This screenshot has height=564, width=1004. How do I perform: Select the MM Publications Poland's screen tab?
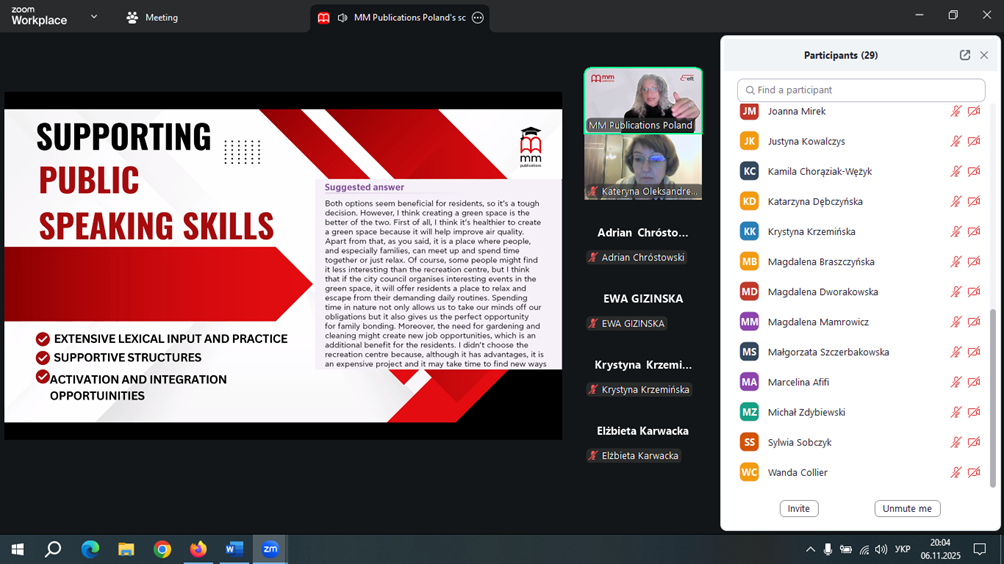click(408, 18)
